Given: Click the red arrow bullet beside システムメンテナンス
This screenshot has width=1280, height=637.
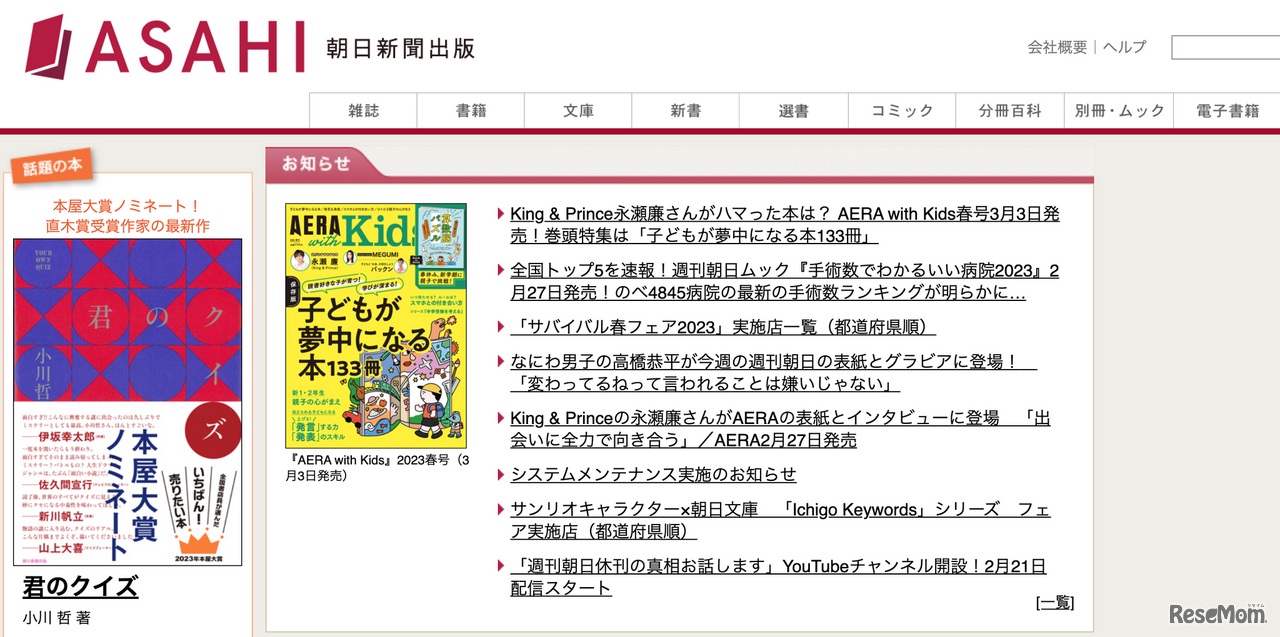Looking at the screenshot, I should (500, 475).
